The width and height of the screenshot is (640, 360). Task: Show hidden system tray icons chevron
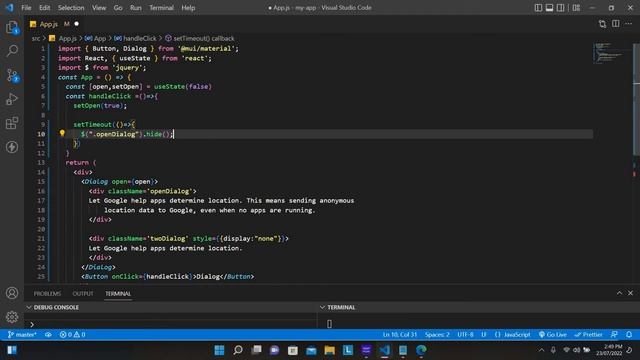541,350
